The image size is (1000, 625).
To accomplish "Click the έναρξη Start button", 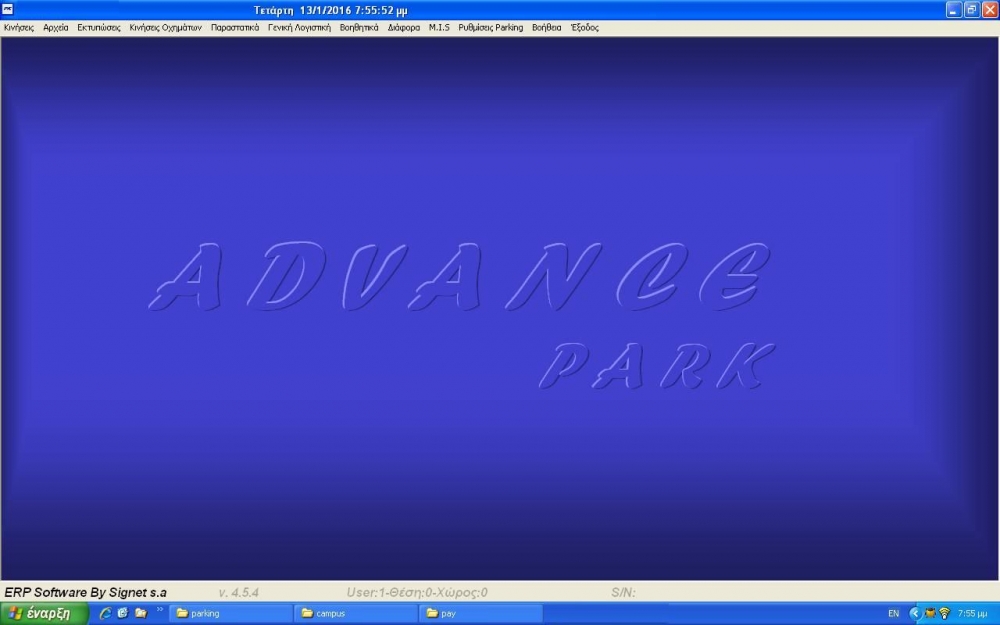I will 43,614.
